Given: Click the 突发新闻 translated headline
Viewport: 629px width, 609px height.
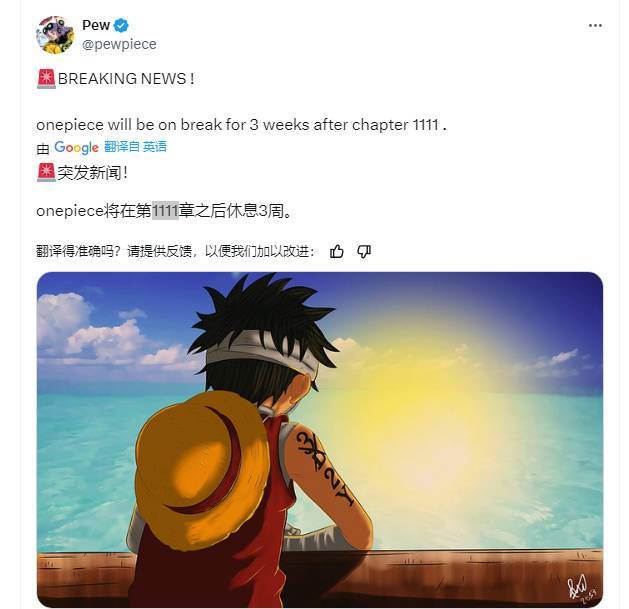Looking at the screenshot, I should [x=93, y=173].
